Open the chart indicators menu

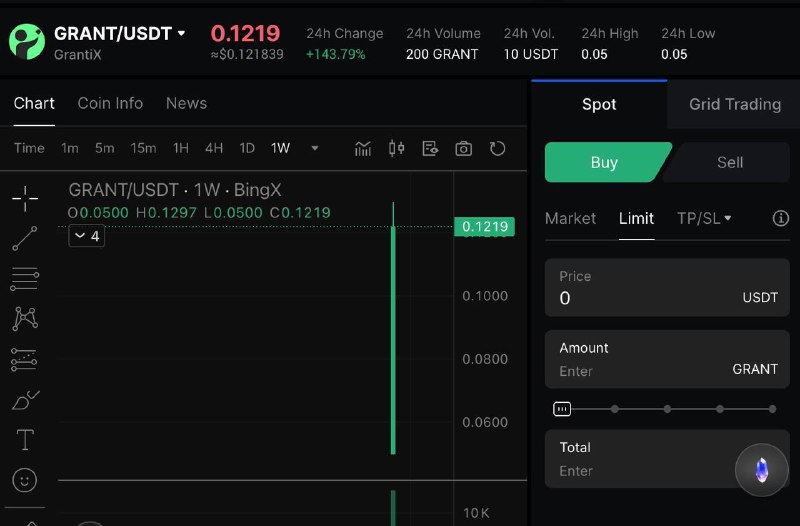363,149
